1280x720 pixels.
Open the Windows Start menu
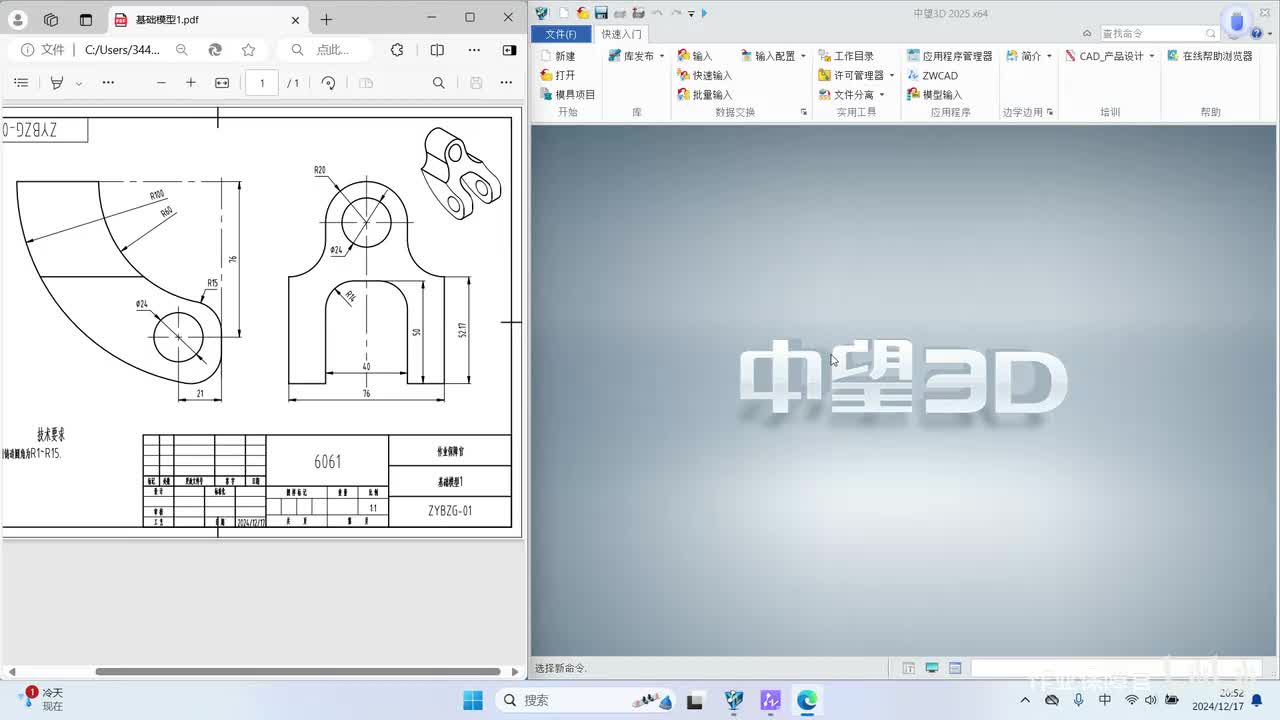[473, 700]
